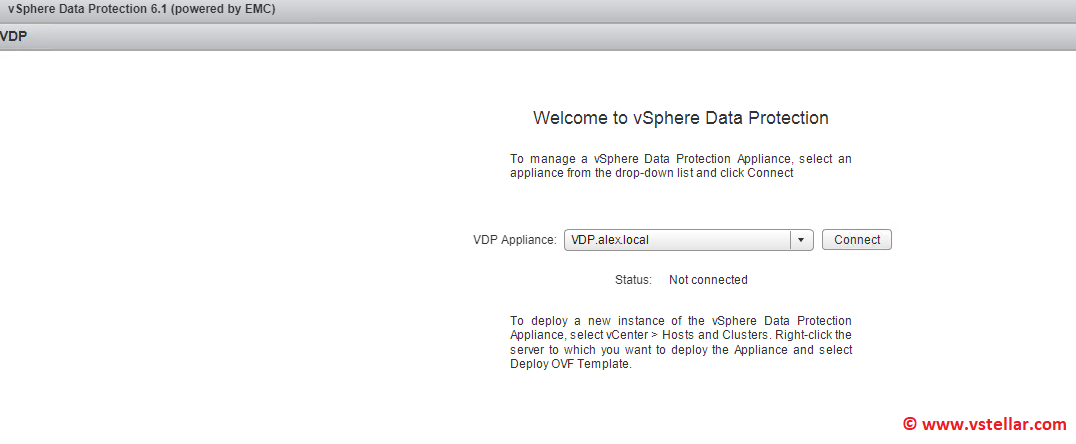Click the 'VDP Appliance:' field label

click(x=514, y=240)
